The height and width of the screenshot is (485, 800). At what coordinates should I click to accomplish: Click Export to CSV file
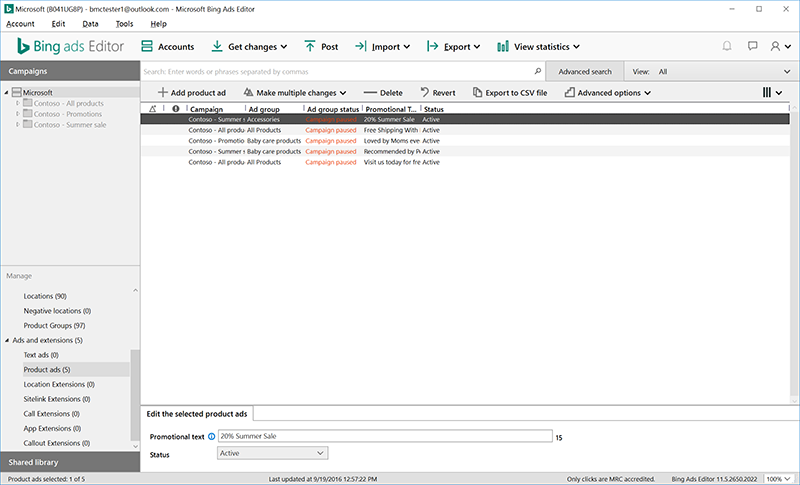click(510, 93)
